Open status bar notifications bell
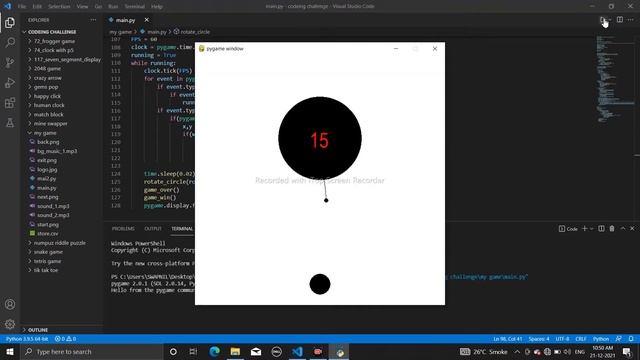 [631, 339]
